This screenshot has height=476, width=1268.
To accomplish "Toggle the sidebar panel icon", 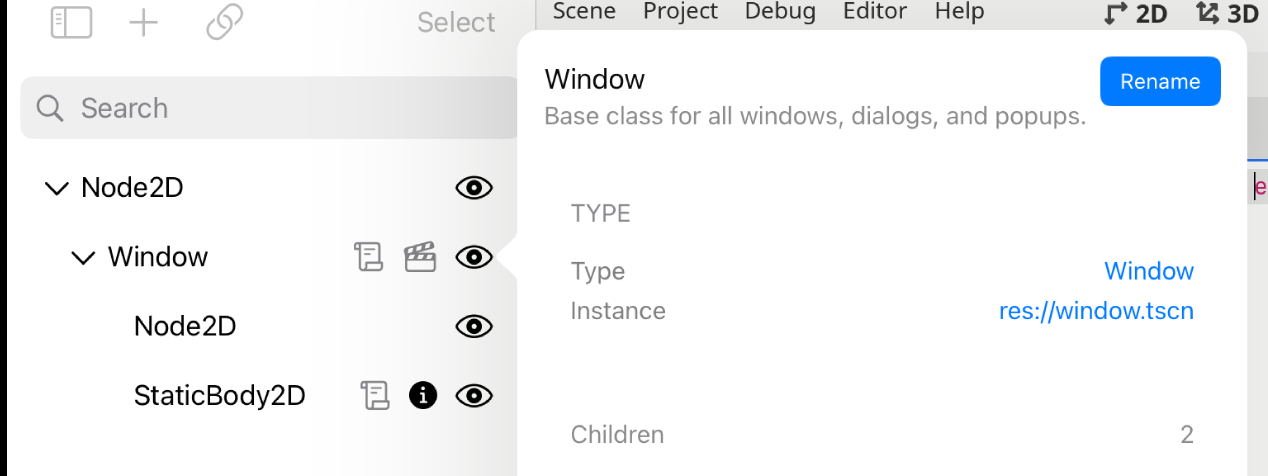I will click(x=71, y=23).
